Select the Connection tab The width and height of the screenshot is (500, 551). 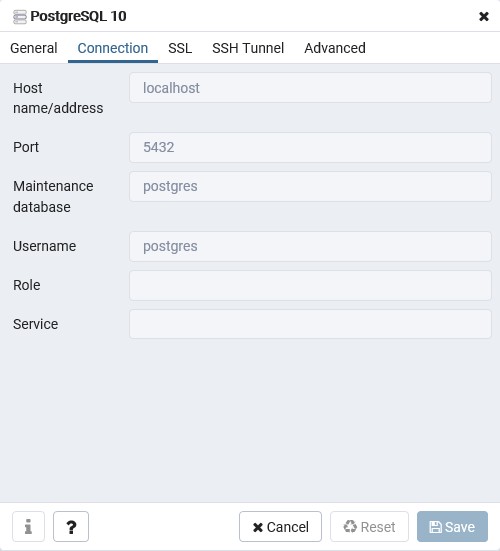[113, 48]
